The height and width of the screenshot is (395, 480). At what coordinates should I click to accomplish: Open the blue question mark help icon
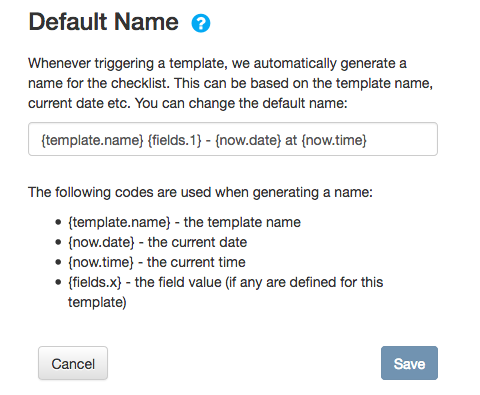201,23
